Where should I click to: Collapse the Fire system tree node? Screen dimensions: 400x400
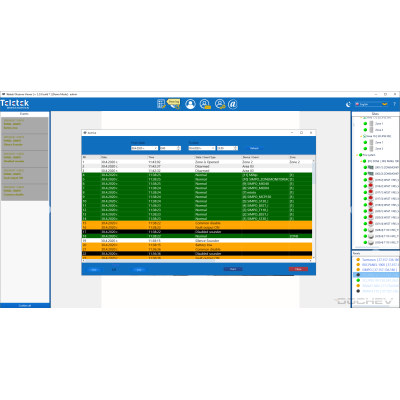pos(357,155)
